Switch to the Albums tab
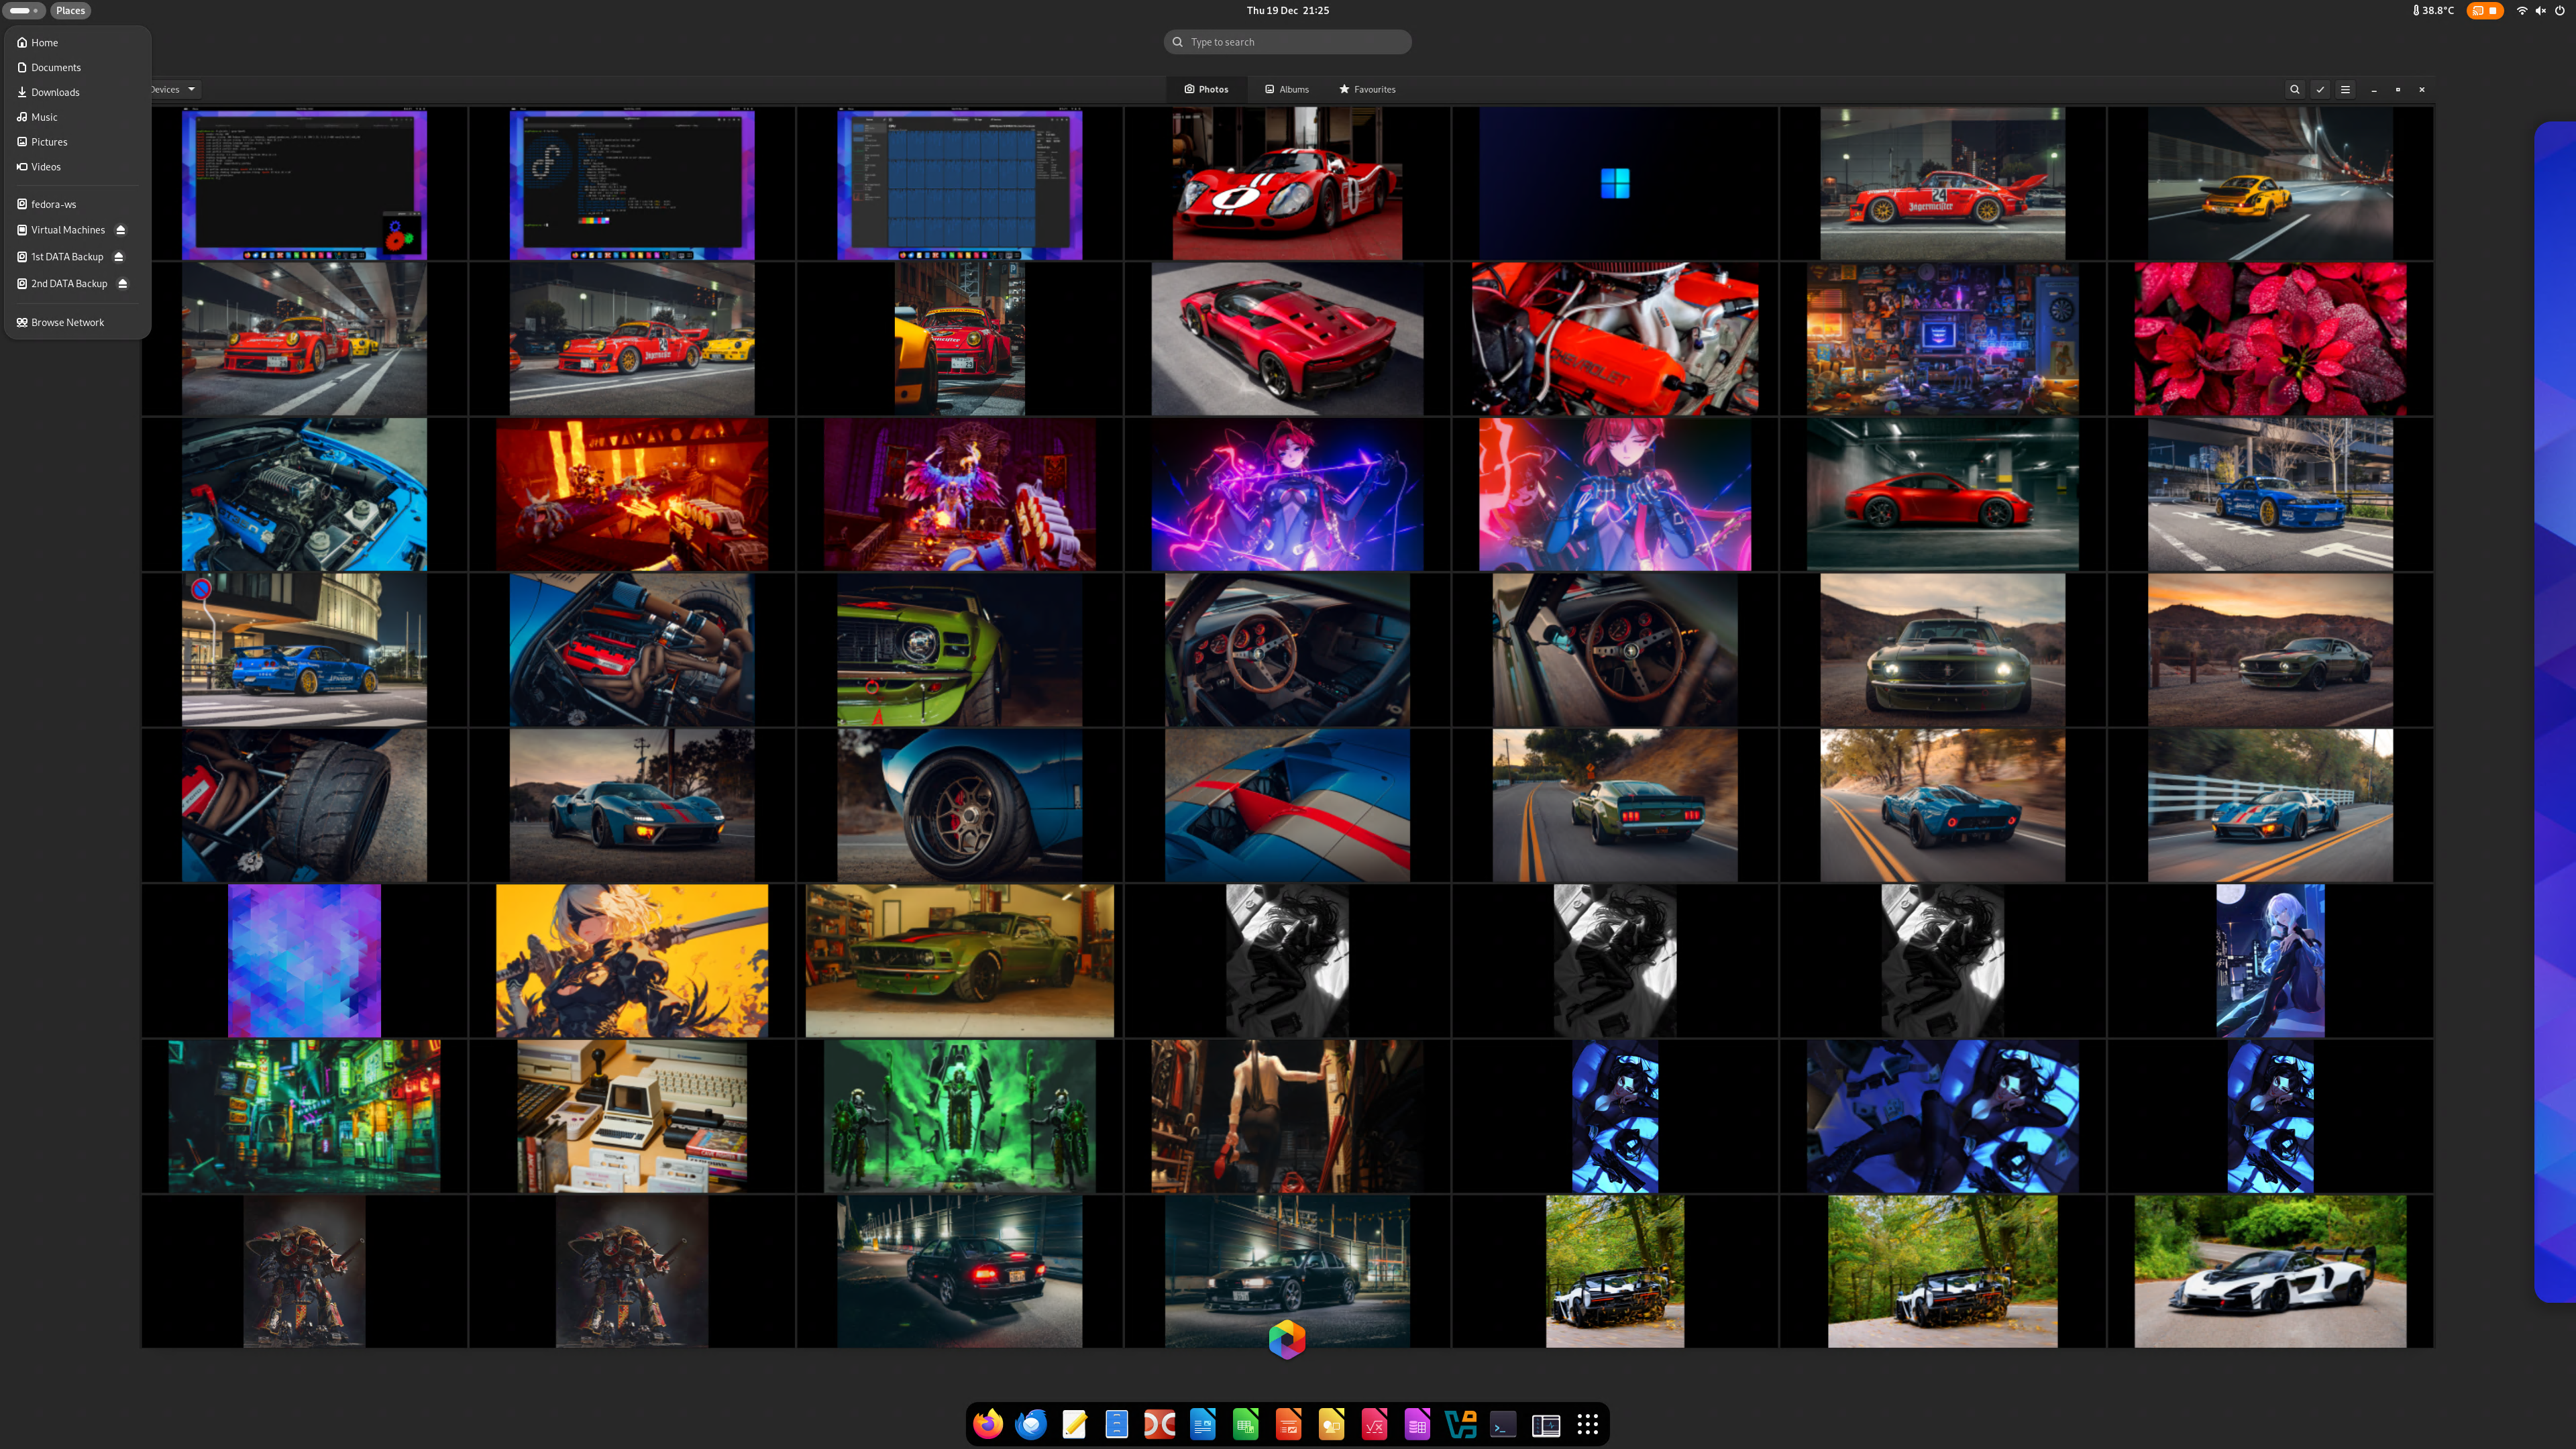Viewport: 2576px width, 1449px height. click(1286, 89)
